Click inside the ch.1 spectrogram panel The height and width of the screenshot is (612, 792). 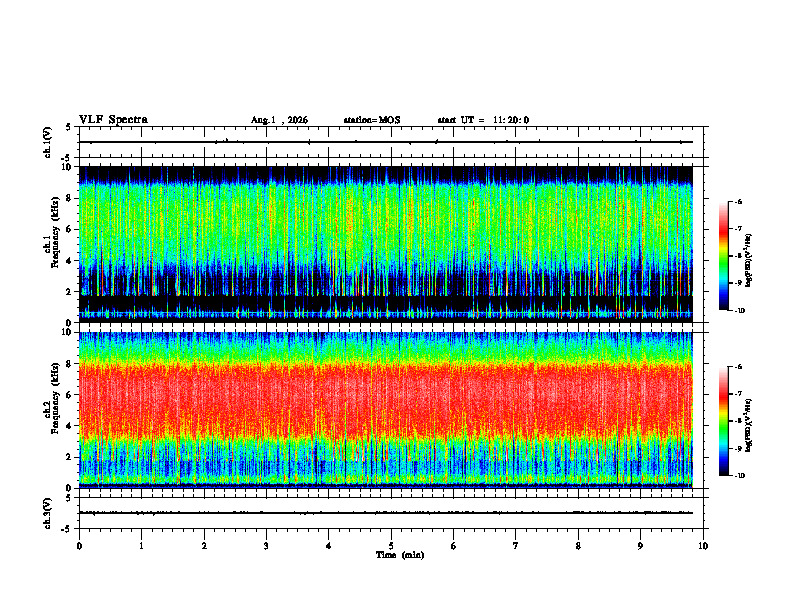coord(385,244)
